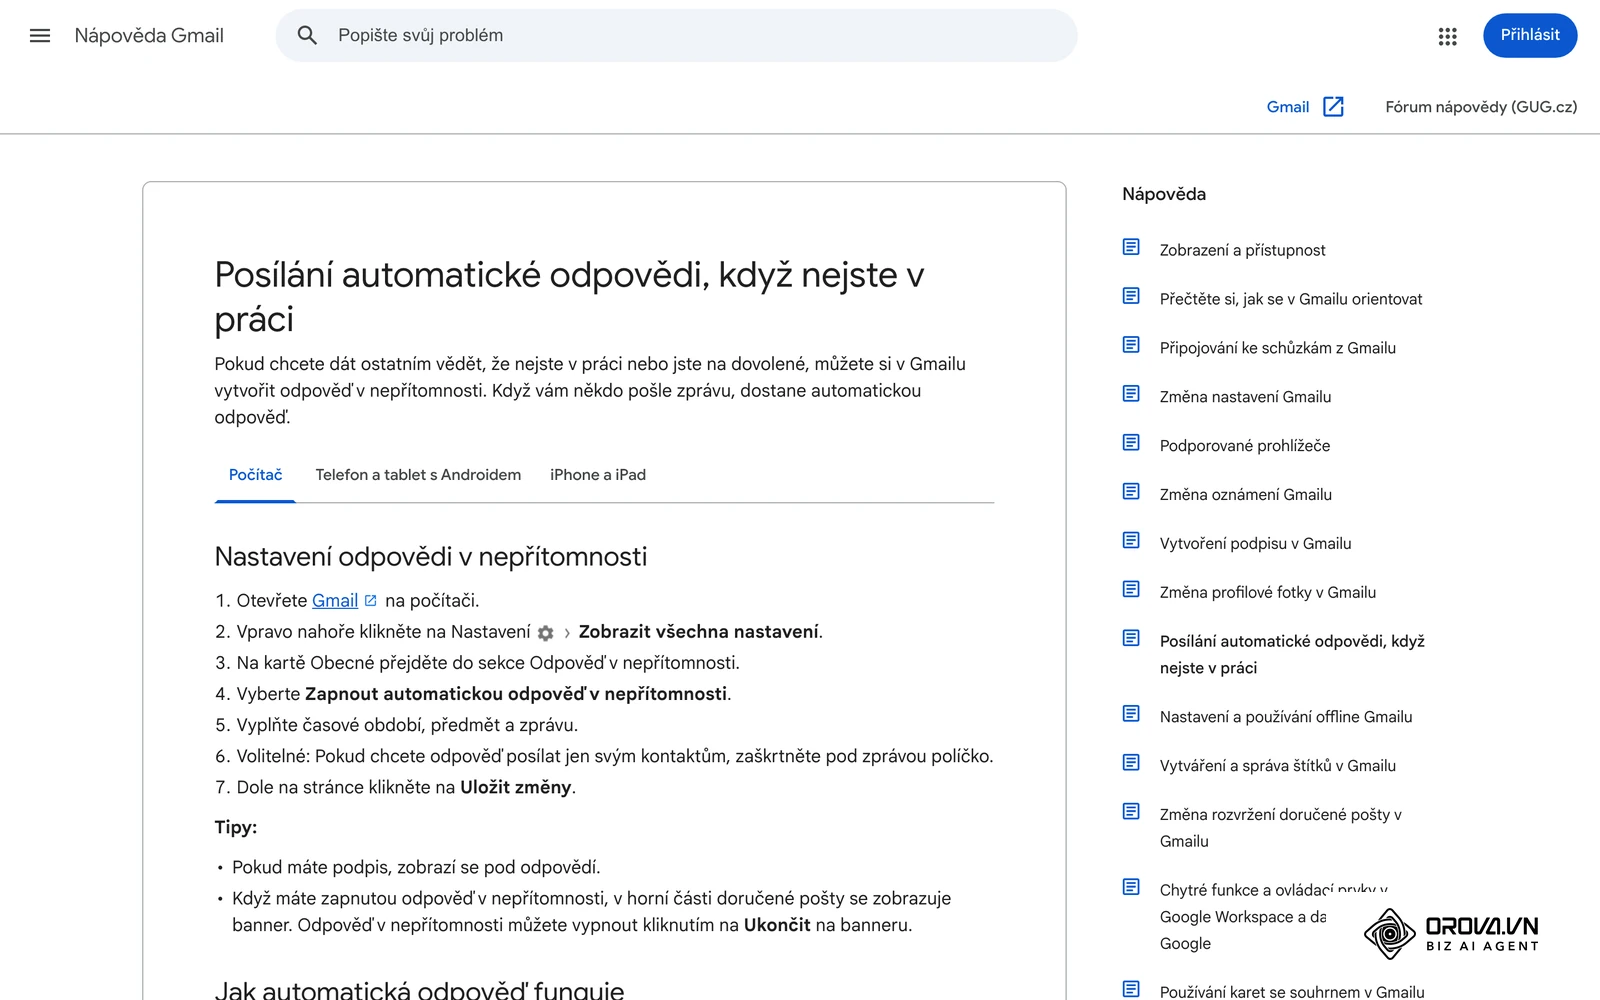Click the article icon beside Přečtěte si, jak se v Gmailu orientovat

click(x=1131, y=296)
